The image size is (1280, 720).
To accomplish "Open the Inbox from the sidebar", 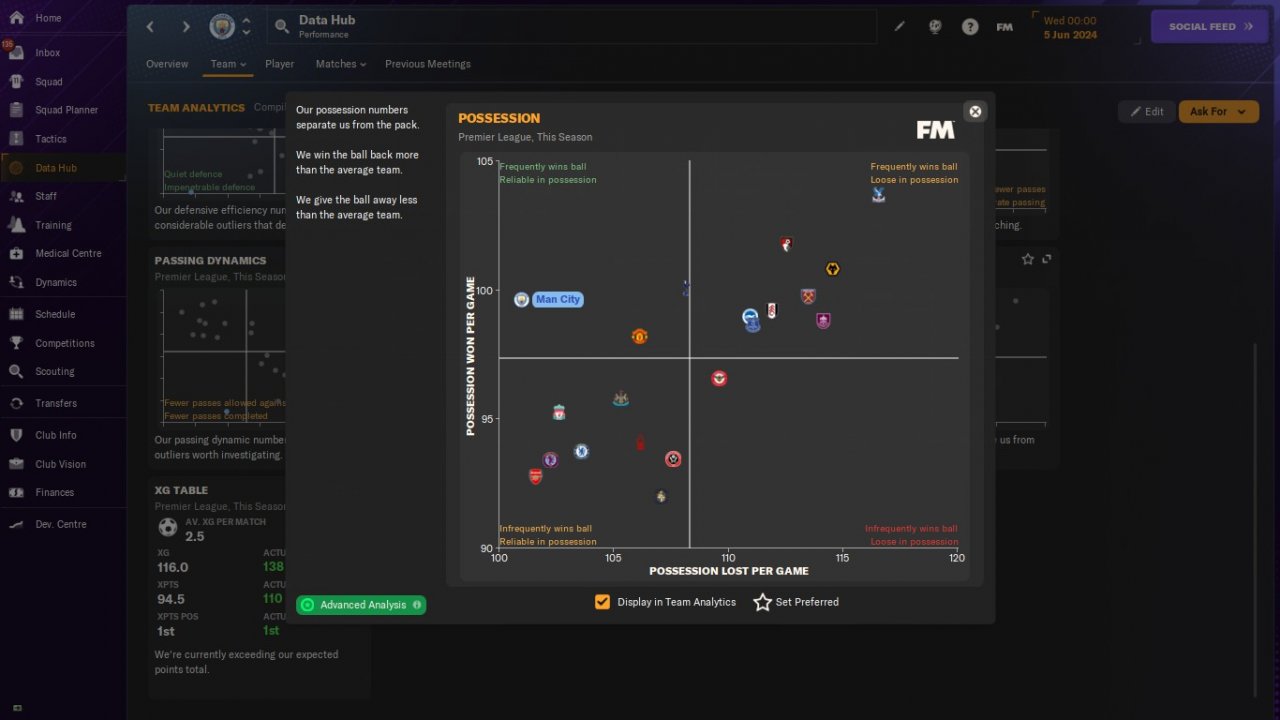I will pyautogui.click(x=48, y=53).
